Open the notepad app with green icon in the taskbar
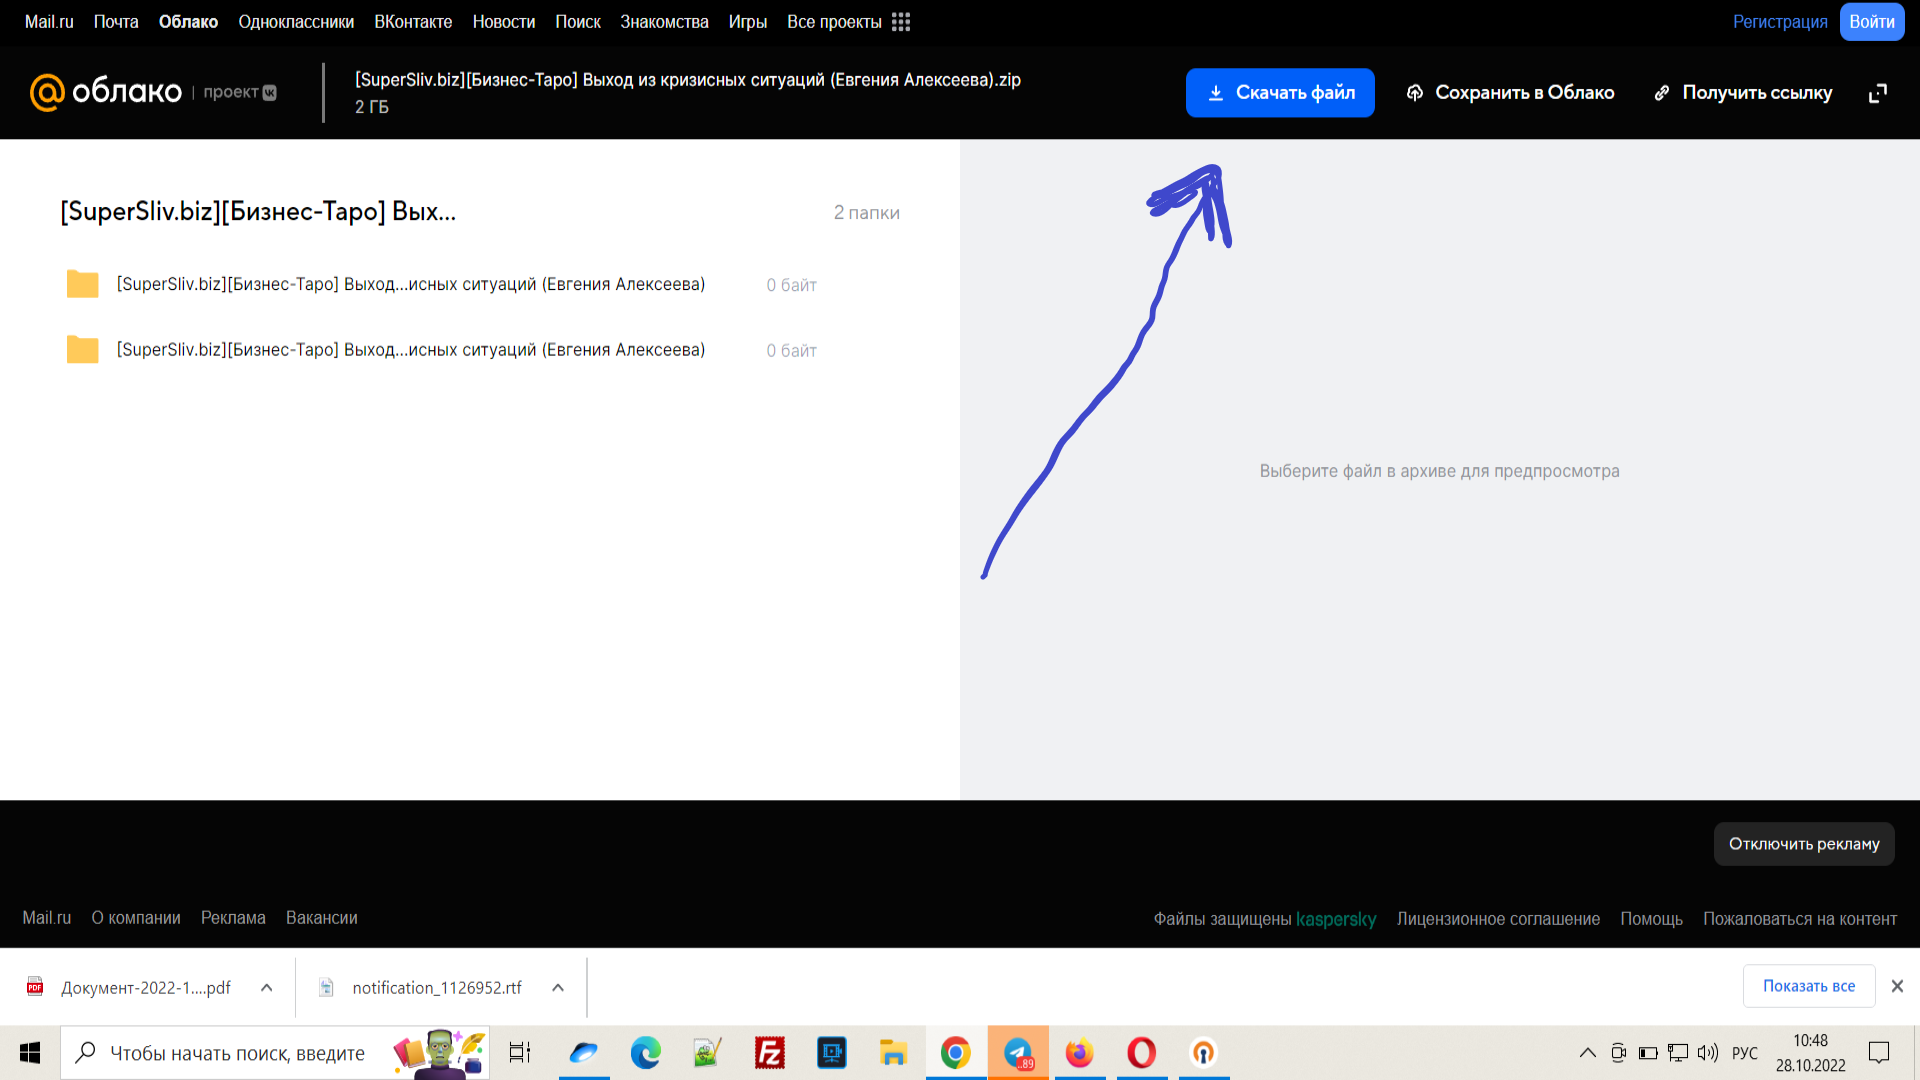 708,1053
